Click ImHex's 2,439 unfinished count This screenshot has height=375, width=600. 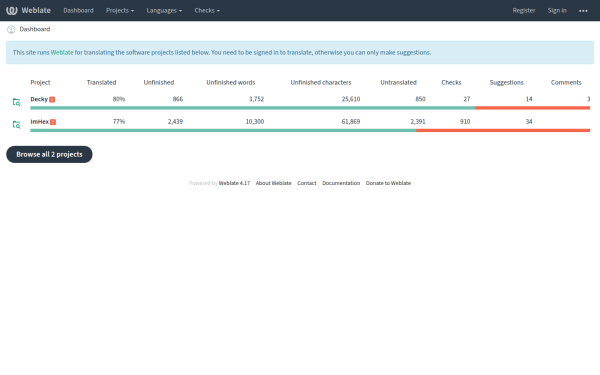[x=175, y=122]
